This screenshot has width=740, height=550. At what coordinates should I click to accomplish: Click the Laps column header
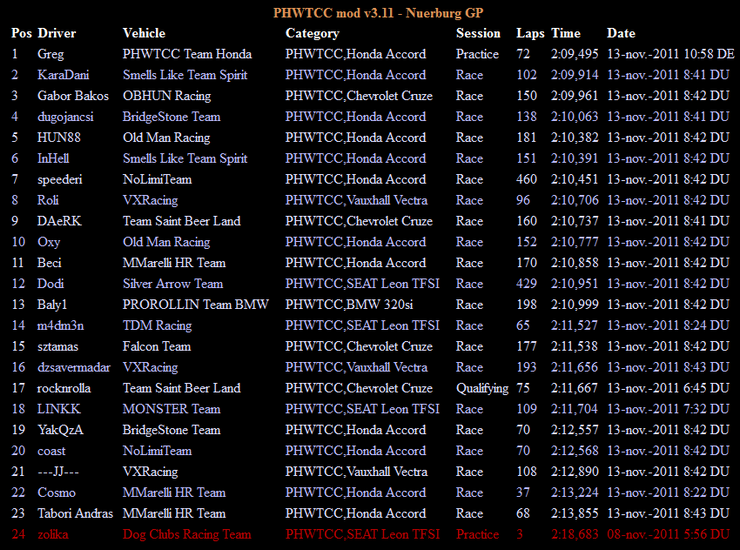[530, 34]
